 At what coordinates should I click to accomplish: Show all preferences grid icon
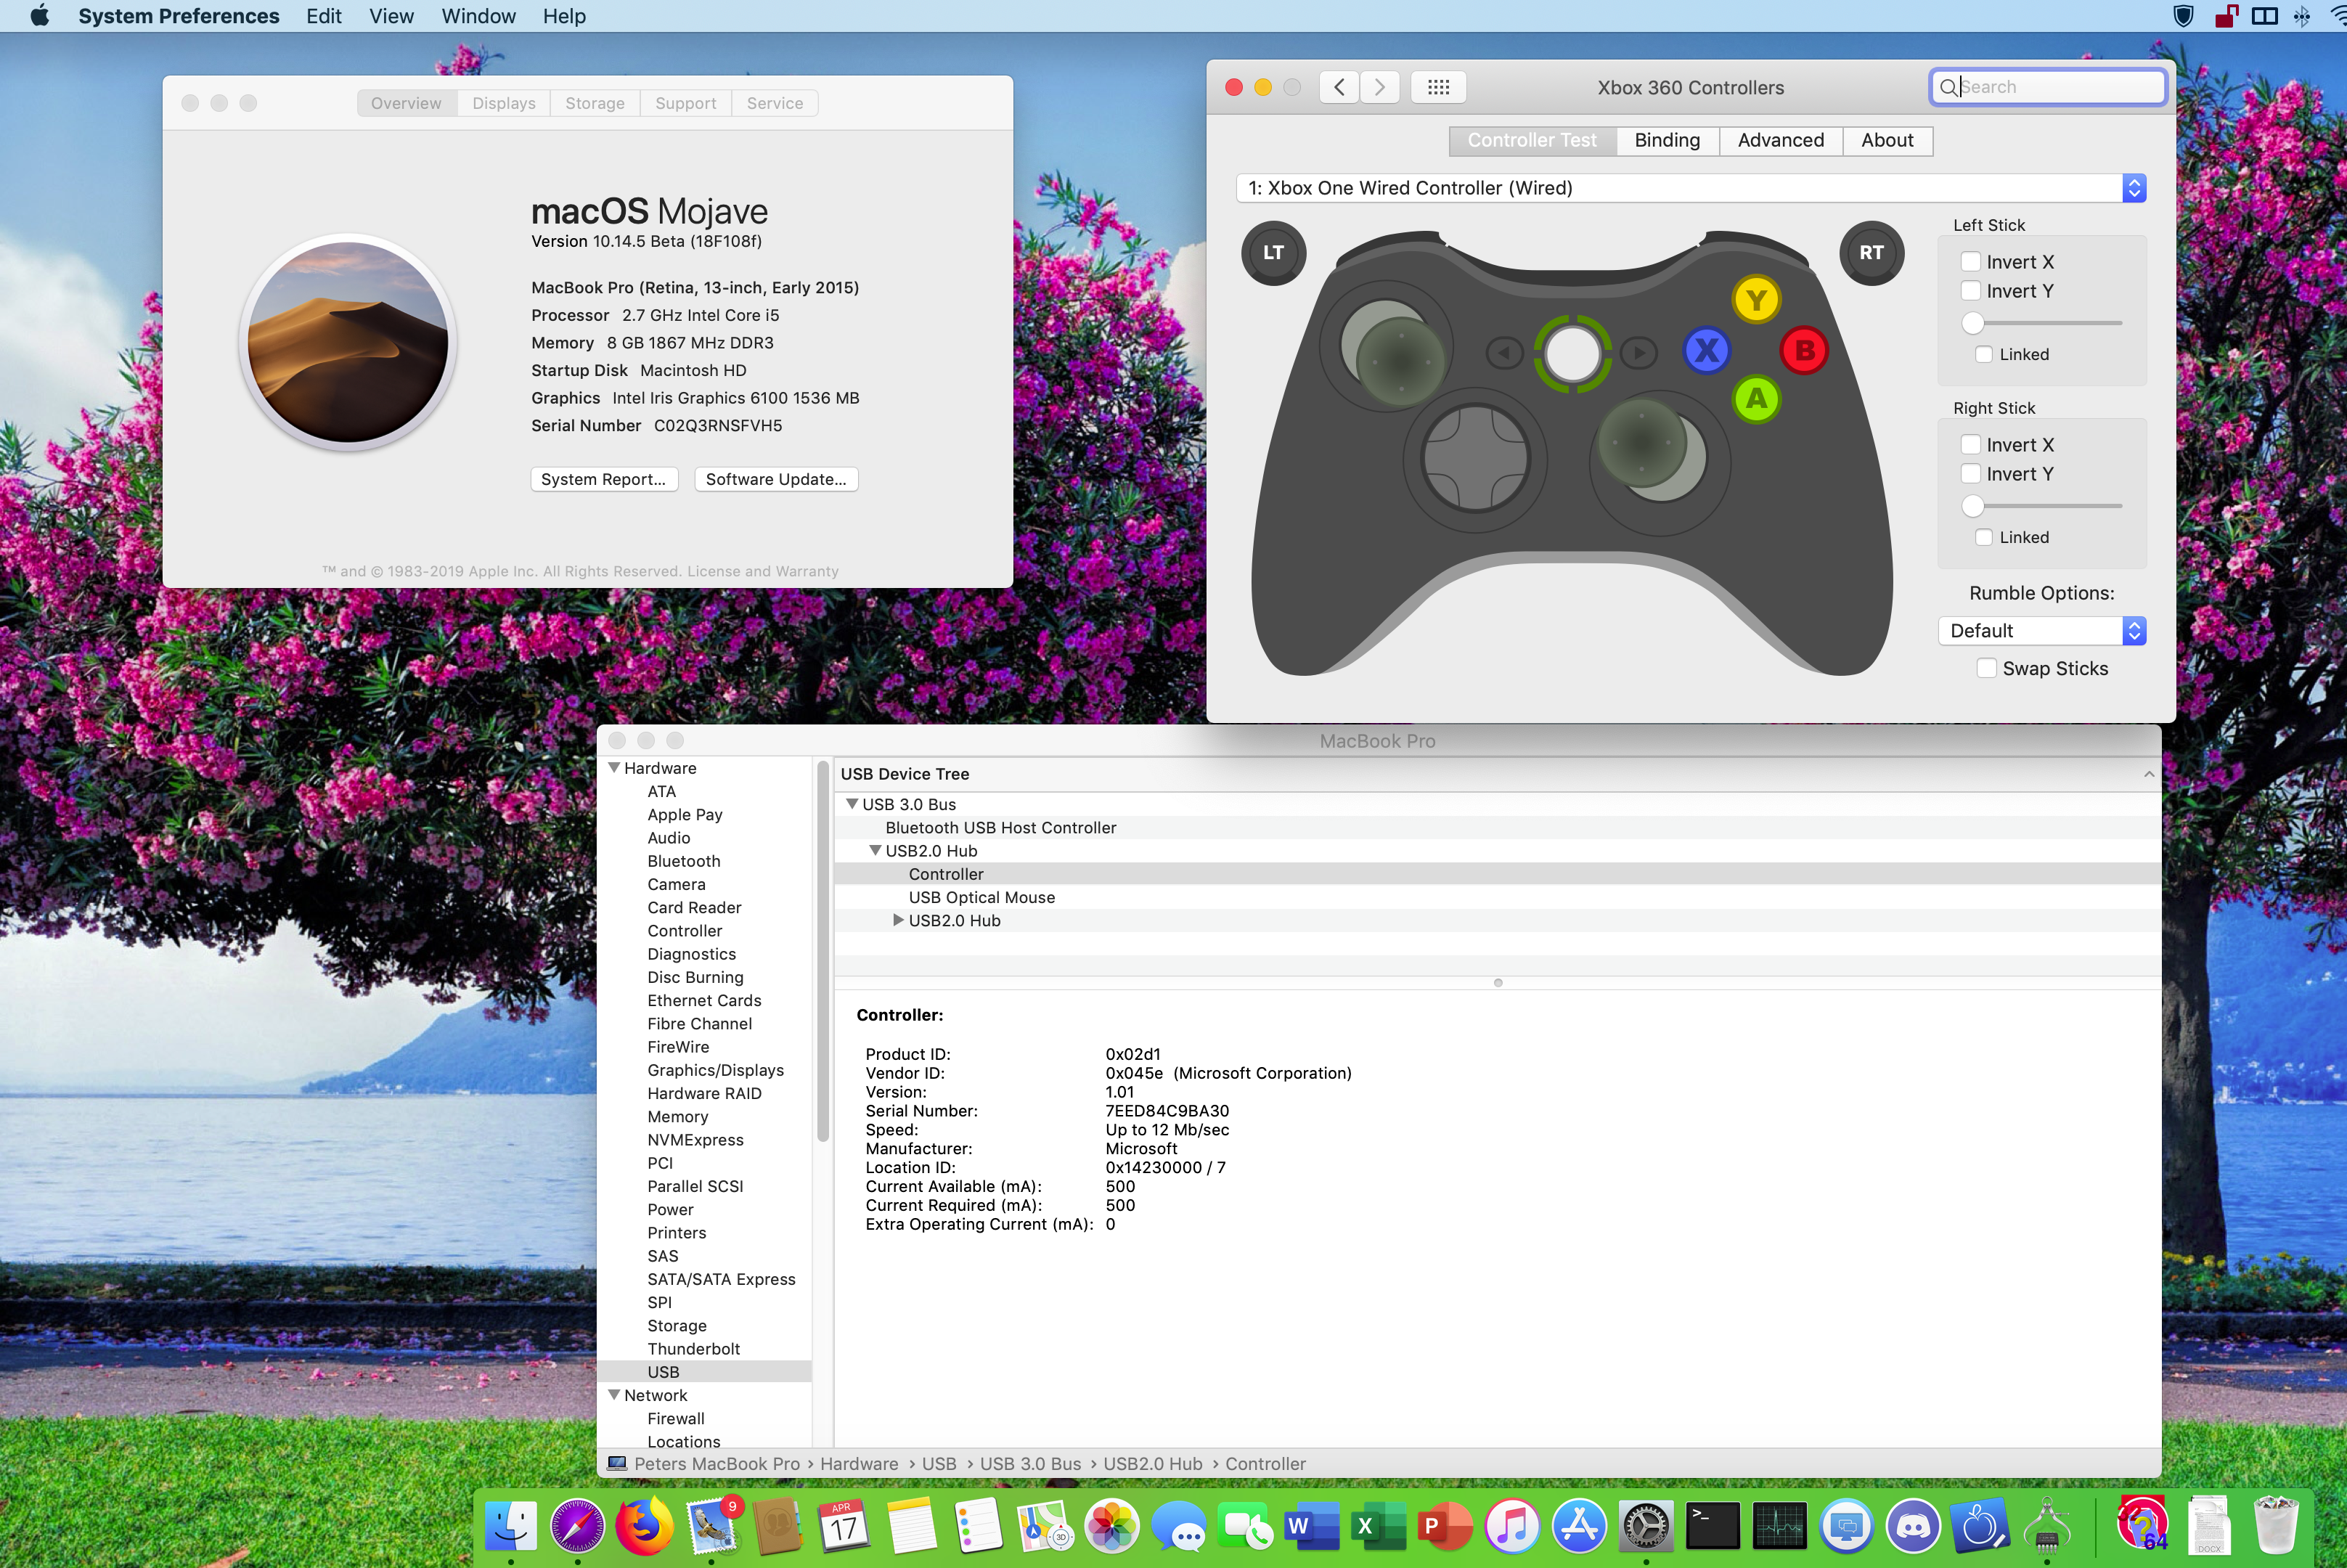point(1438,87)
